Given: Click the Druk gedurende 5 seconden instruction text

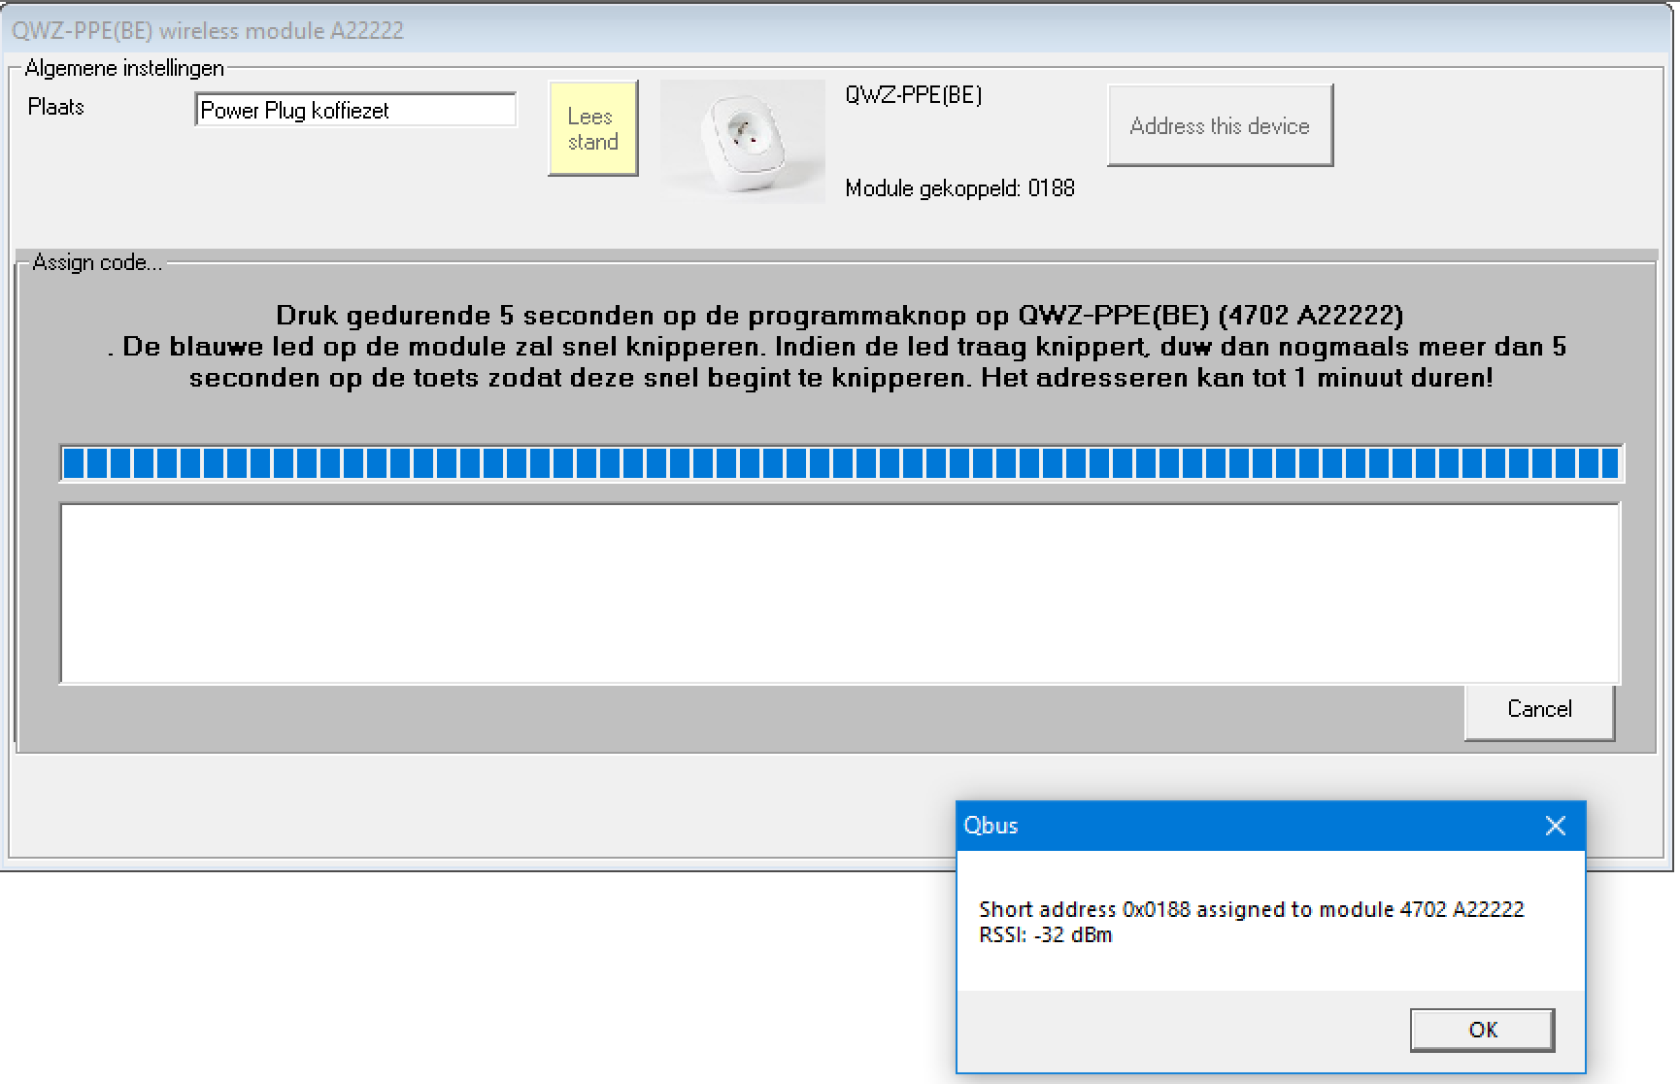Looking at the screenshot, I should pos(840,346).
